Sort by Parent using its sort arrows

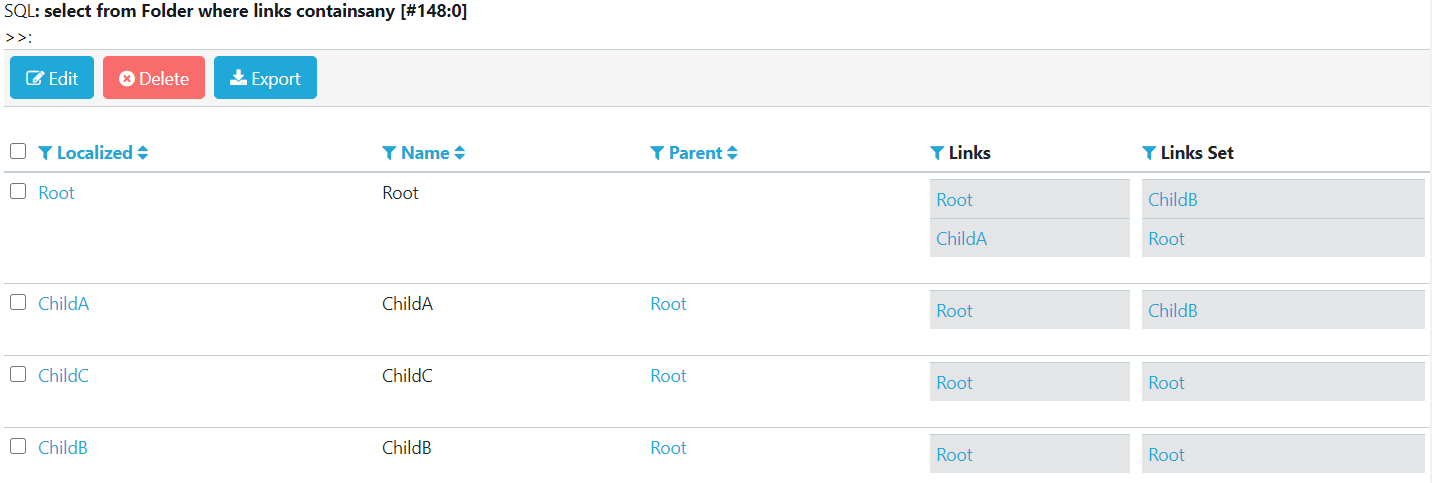[x=732, y=153]
